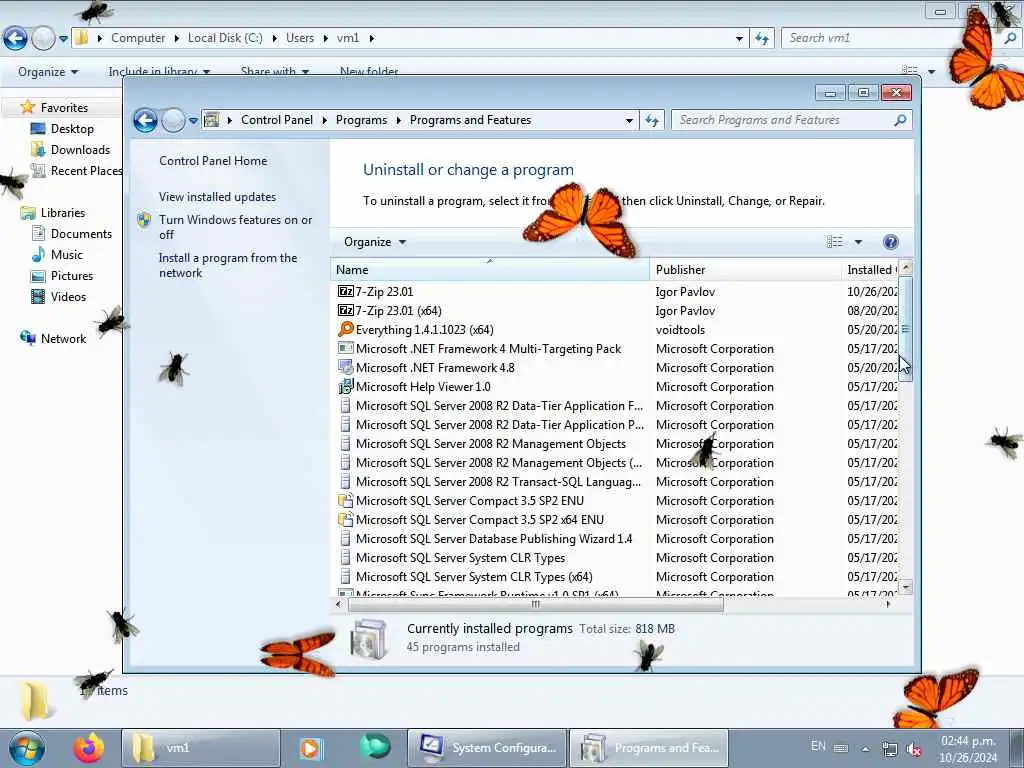1024x768 pixels.
Task: Open Videos library in Explorer sidebar
Action: pyautogui.click(x=68, y=296)
